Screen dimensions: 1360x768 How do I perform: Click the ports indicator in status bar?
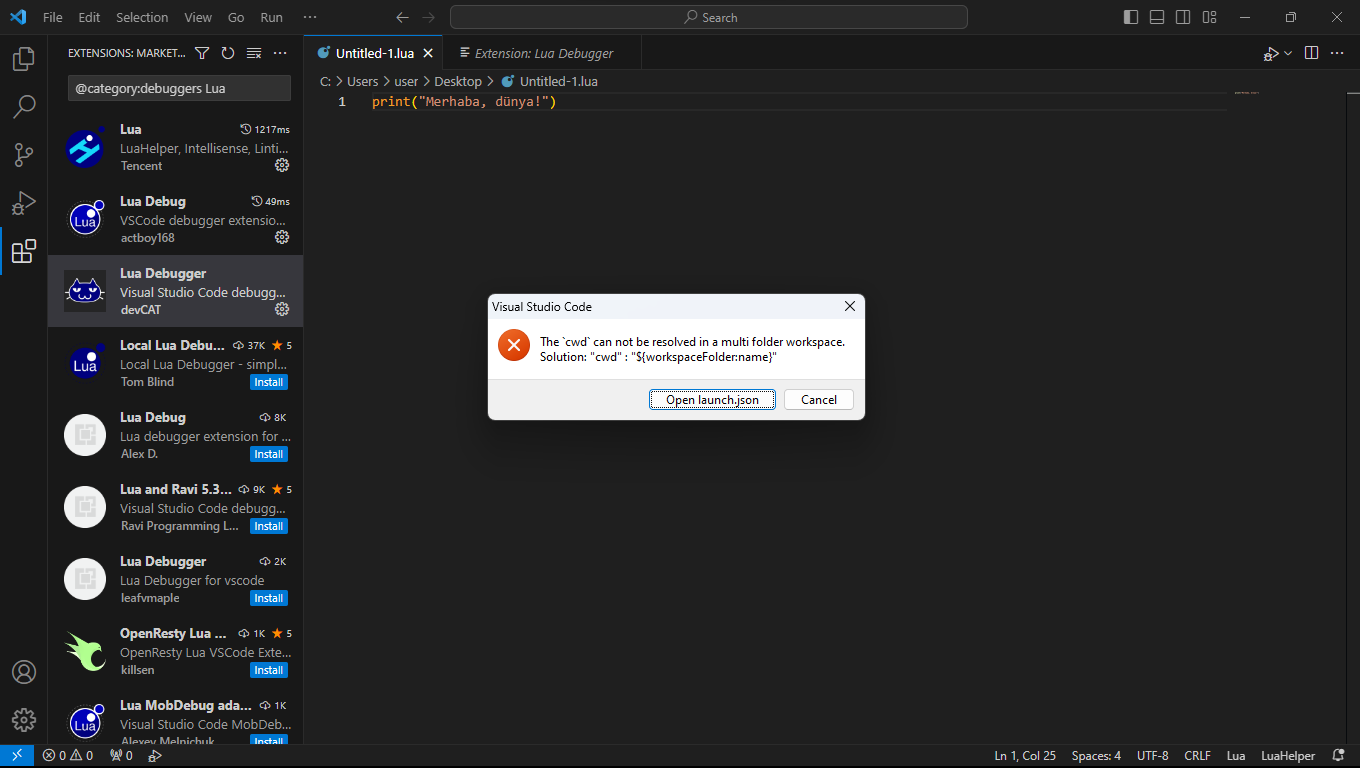coord(121,756)
